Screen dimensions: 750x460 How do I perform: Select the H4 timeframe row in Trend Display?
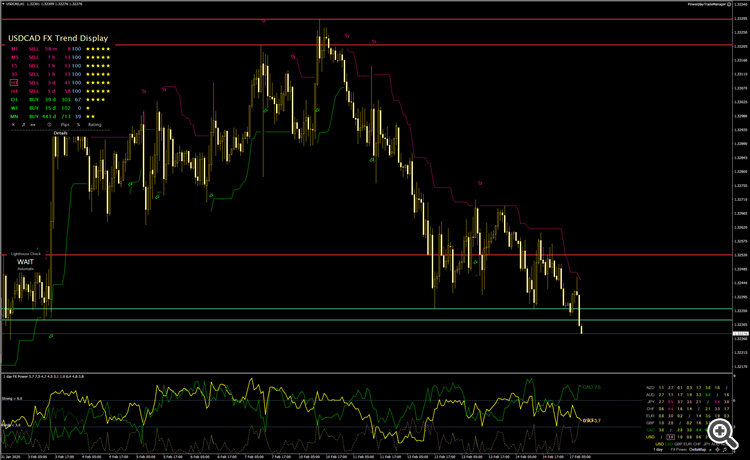[x=58, y=91]
